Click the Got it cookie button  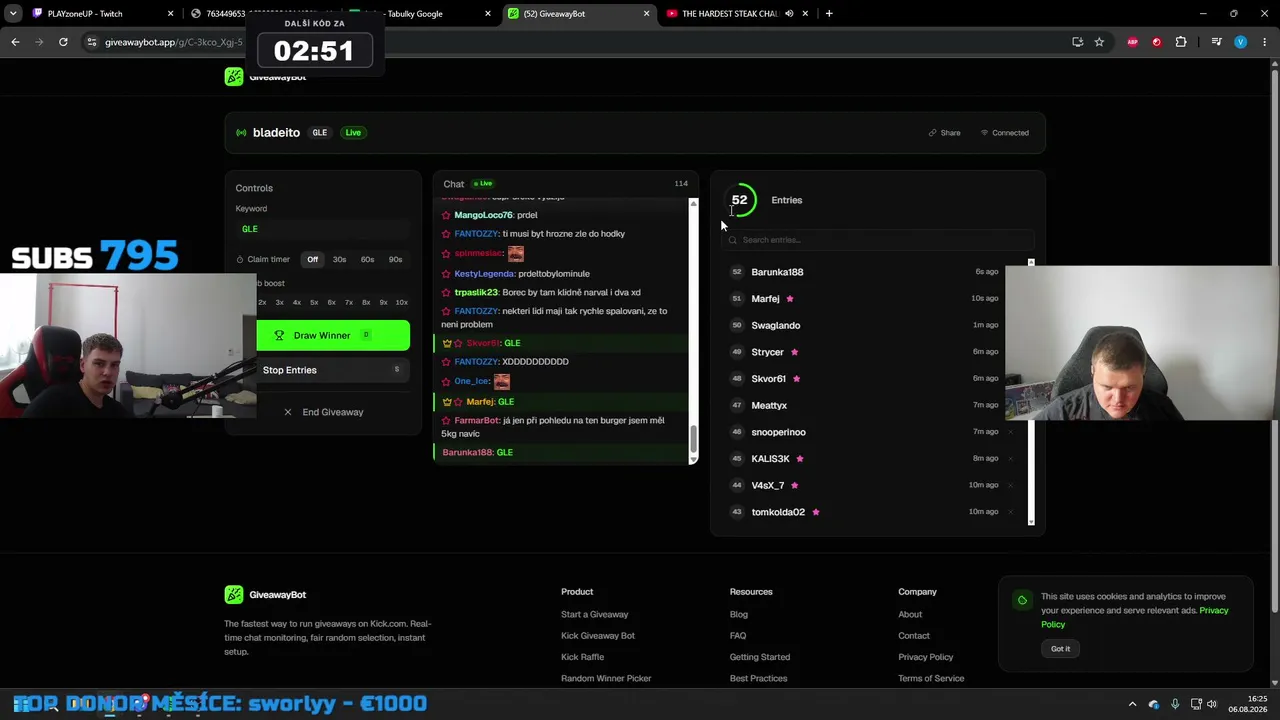pyautogui.click(x=1060, y=649)
